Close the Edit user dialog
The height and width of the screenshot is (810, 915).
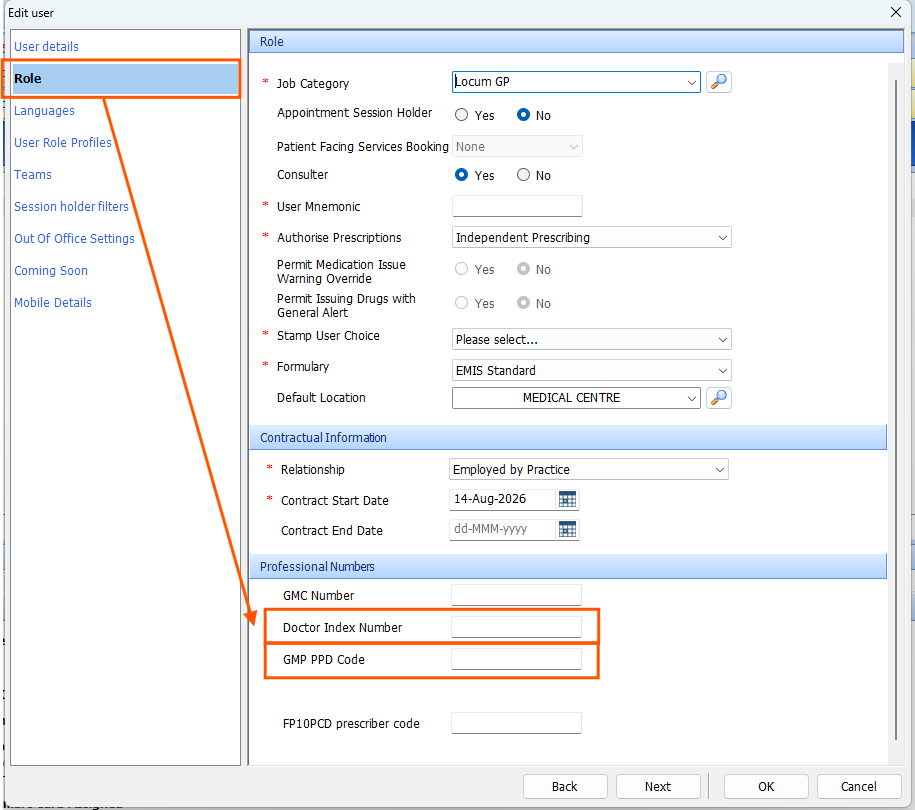pyautogui.click(x=896, y=12)
